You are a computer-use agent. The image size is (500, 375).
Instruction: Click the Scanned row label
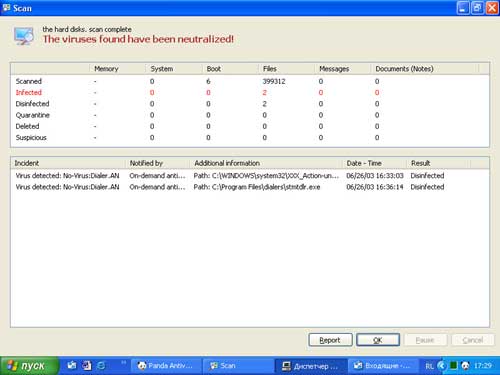point(29,81)
